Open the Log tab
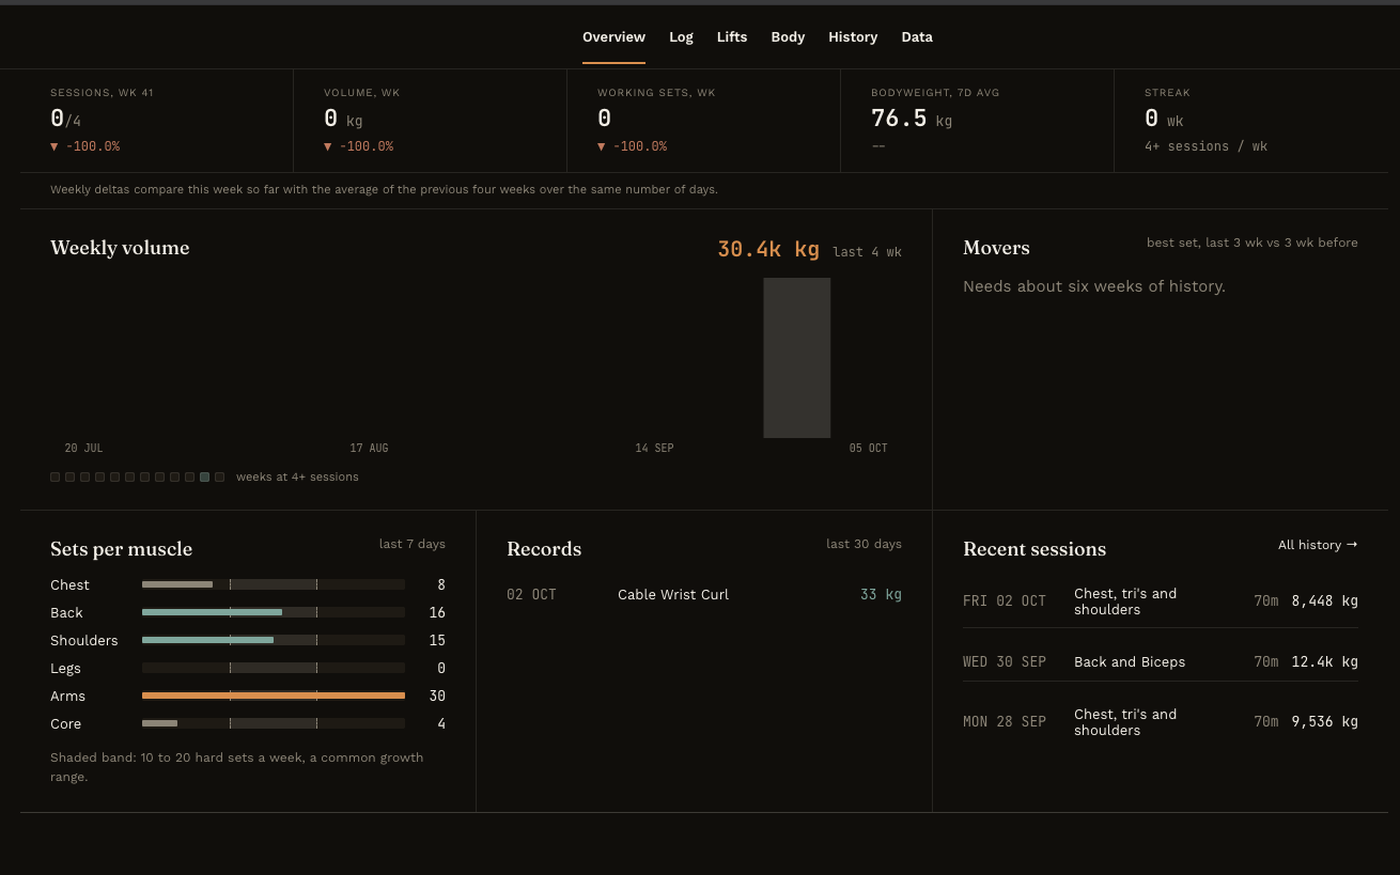The width and height of the screenshot is (1400, 875). 681,37
